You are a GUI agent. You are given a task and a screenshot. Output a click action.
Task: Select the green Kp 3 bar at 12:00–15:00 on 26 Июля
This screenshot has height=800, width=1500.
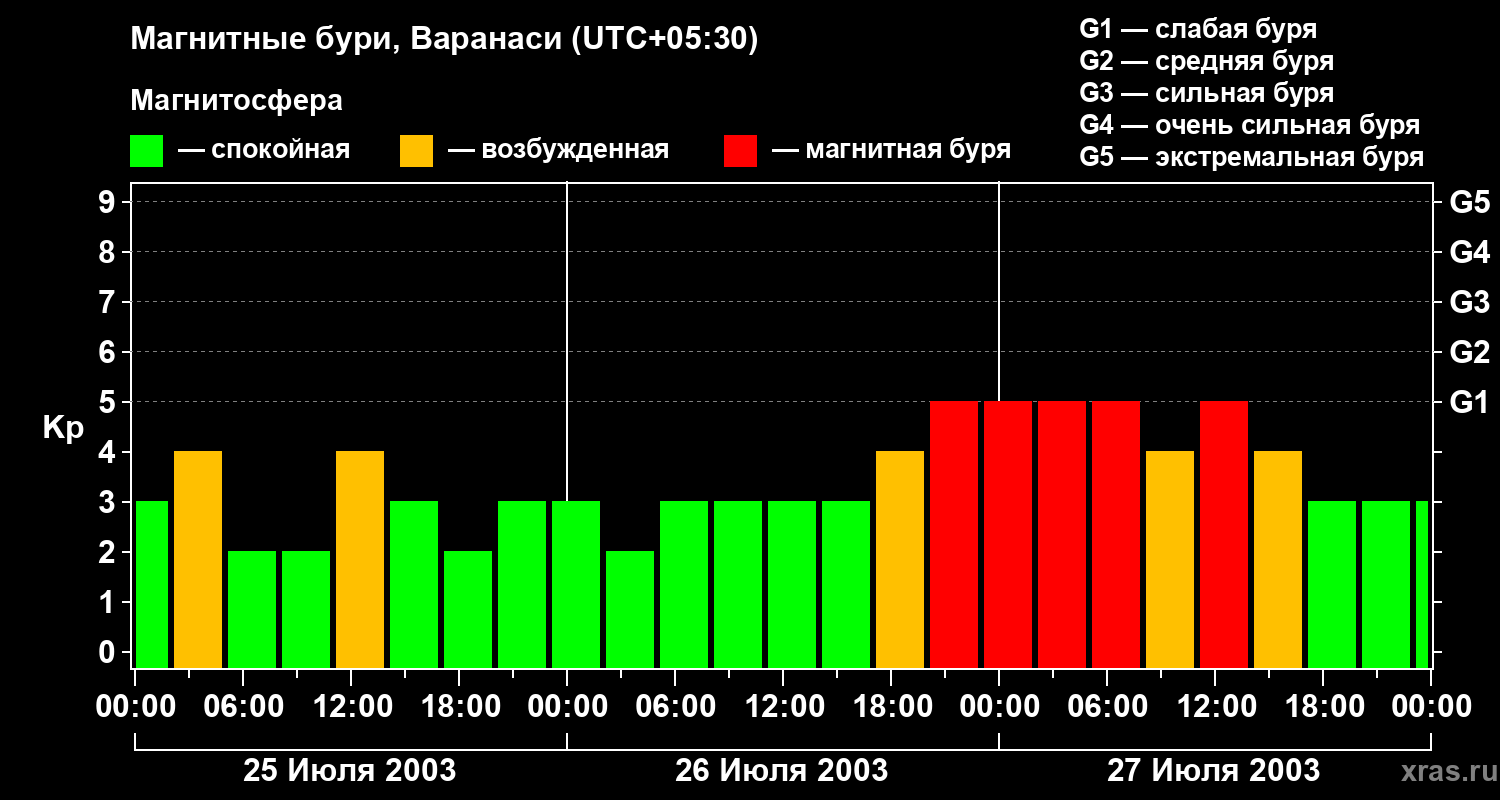792,585
